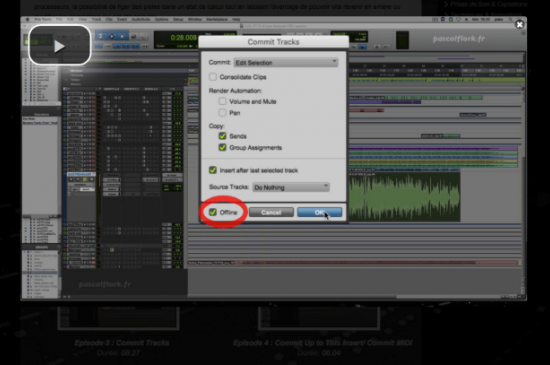550x365 pixels.
Task: Select the Pencil tool in Pro Tools toolbar
Action: (143, 36)
